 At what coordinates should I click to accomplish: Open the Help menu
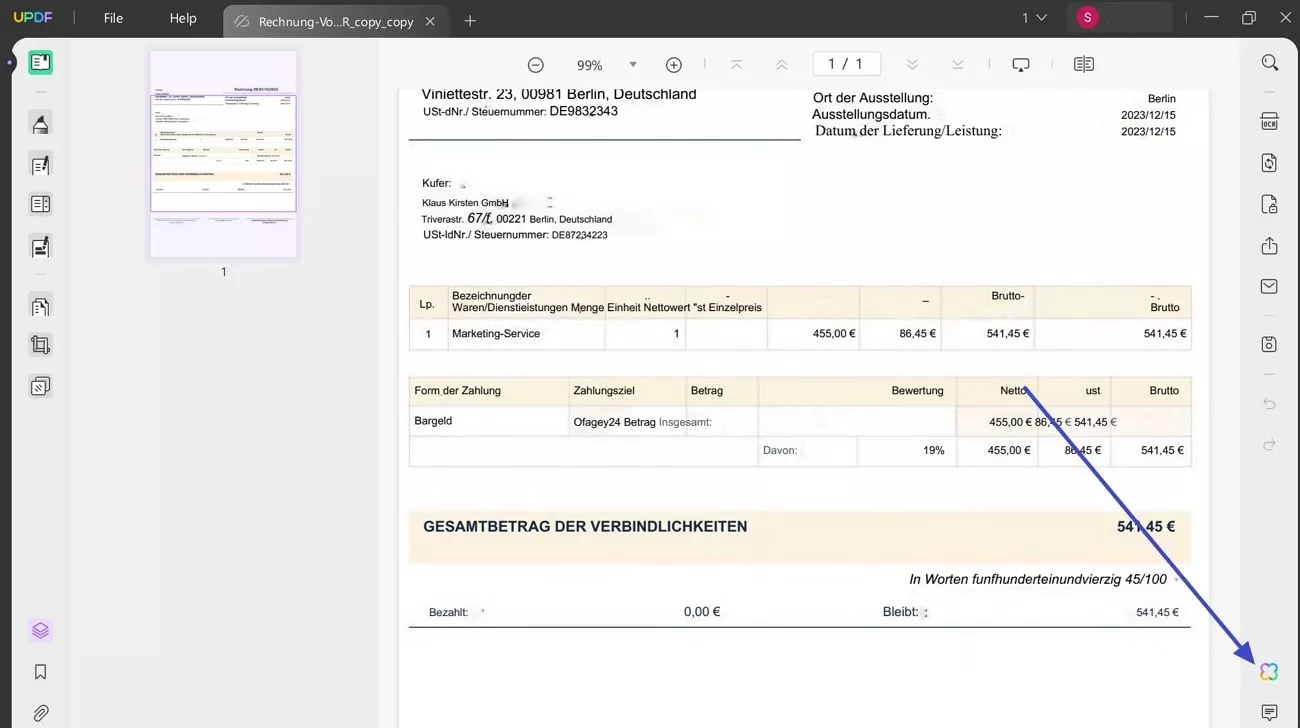(182, 17)
